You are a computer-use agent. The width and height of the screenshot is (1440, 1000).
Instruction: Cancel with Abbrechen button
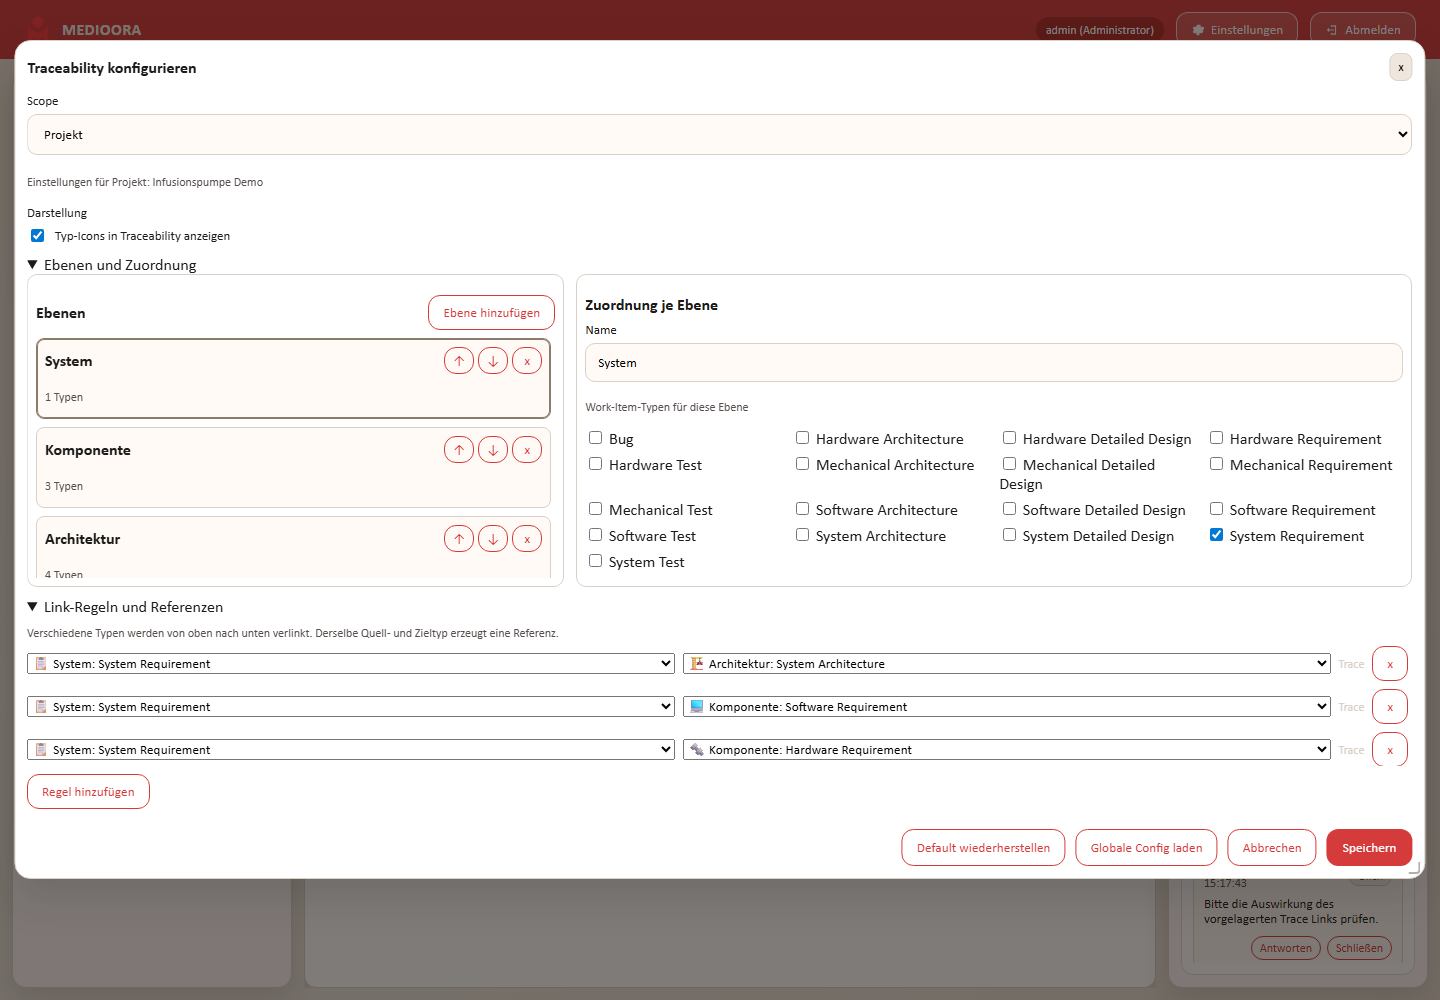(x=1272, y=848)
